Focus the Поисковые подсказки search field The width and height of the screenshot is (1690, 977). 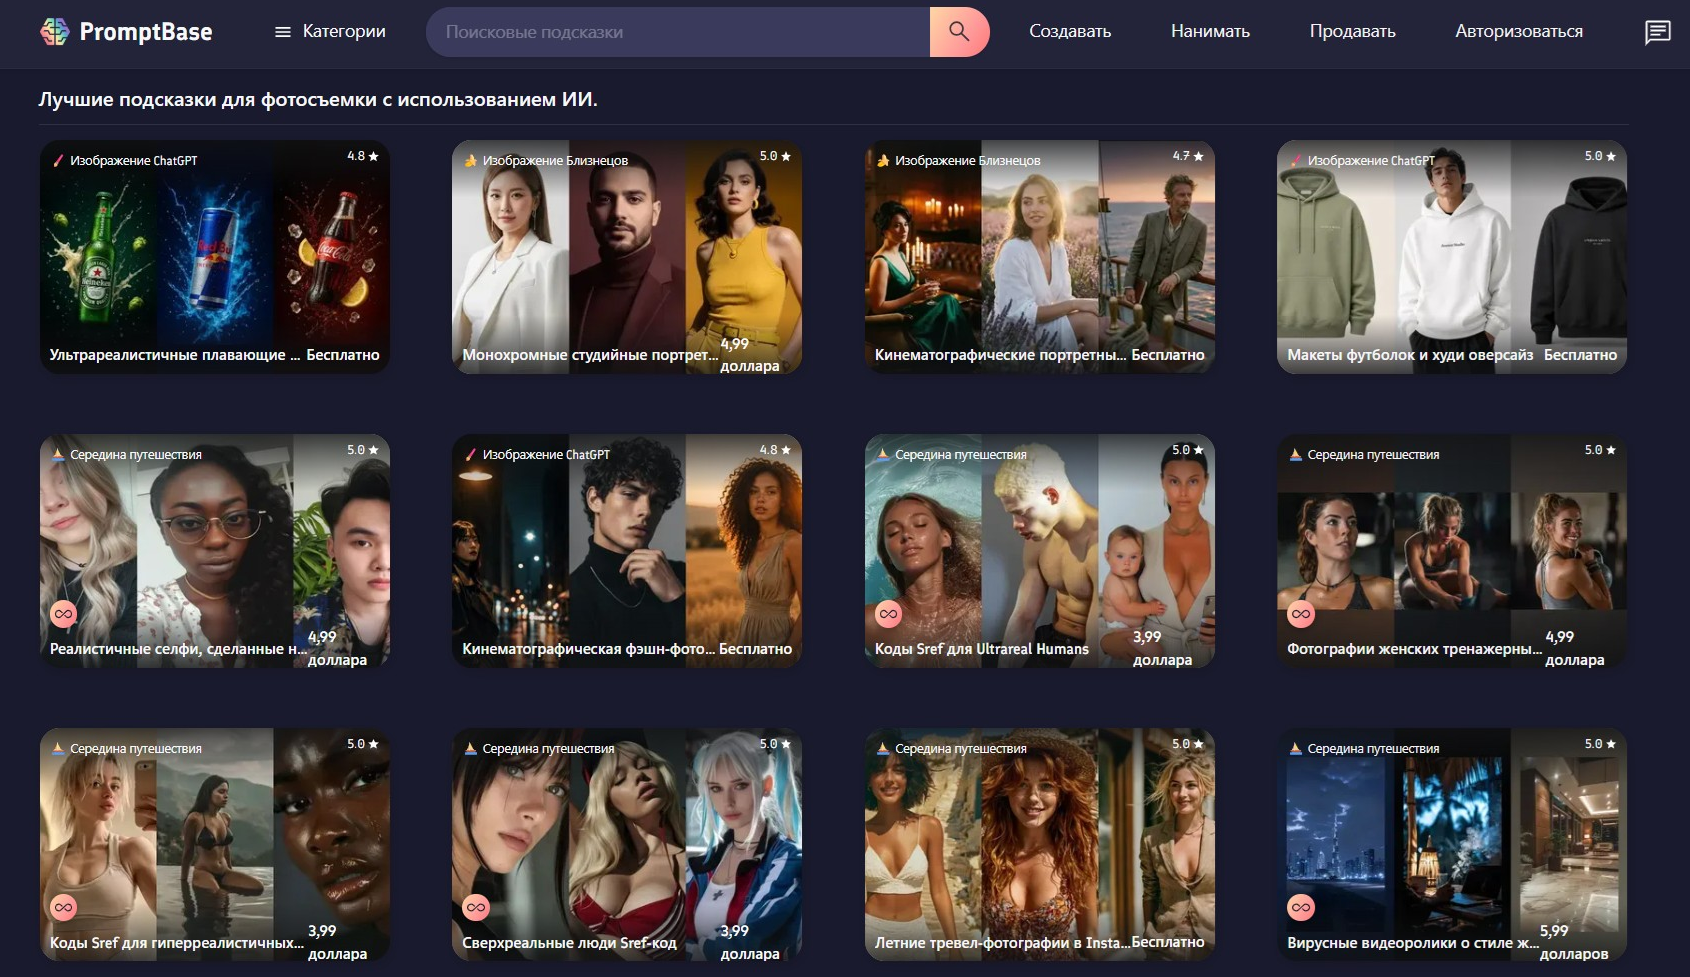[x=678, y=32]
